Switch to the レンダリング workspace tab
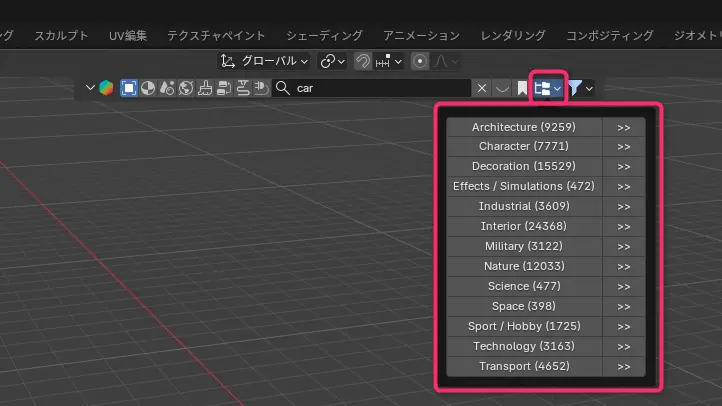 pyautogui.click(x=513, y=35)
